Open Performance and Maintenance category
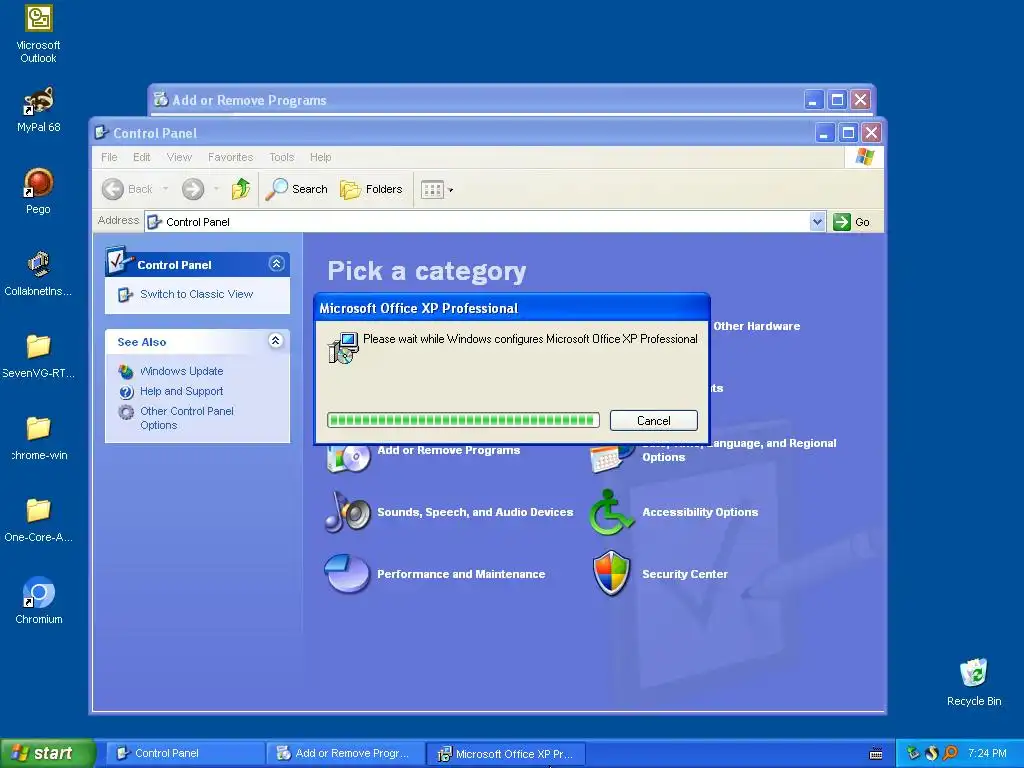The width and height of the screenshot is (1024, 768). pos(461,574)
